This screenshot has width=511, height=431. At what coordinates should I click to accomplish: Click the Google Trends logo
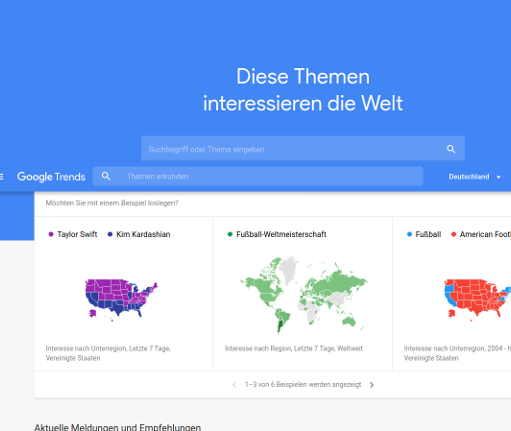click(51, 177)
